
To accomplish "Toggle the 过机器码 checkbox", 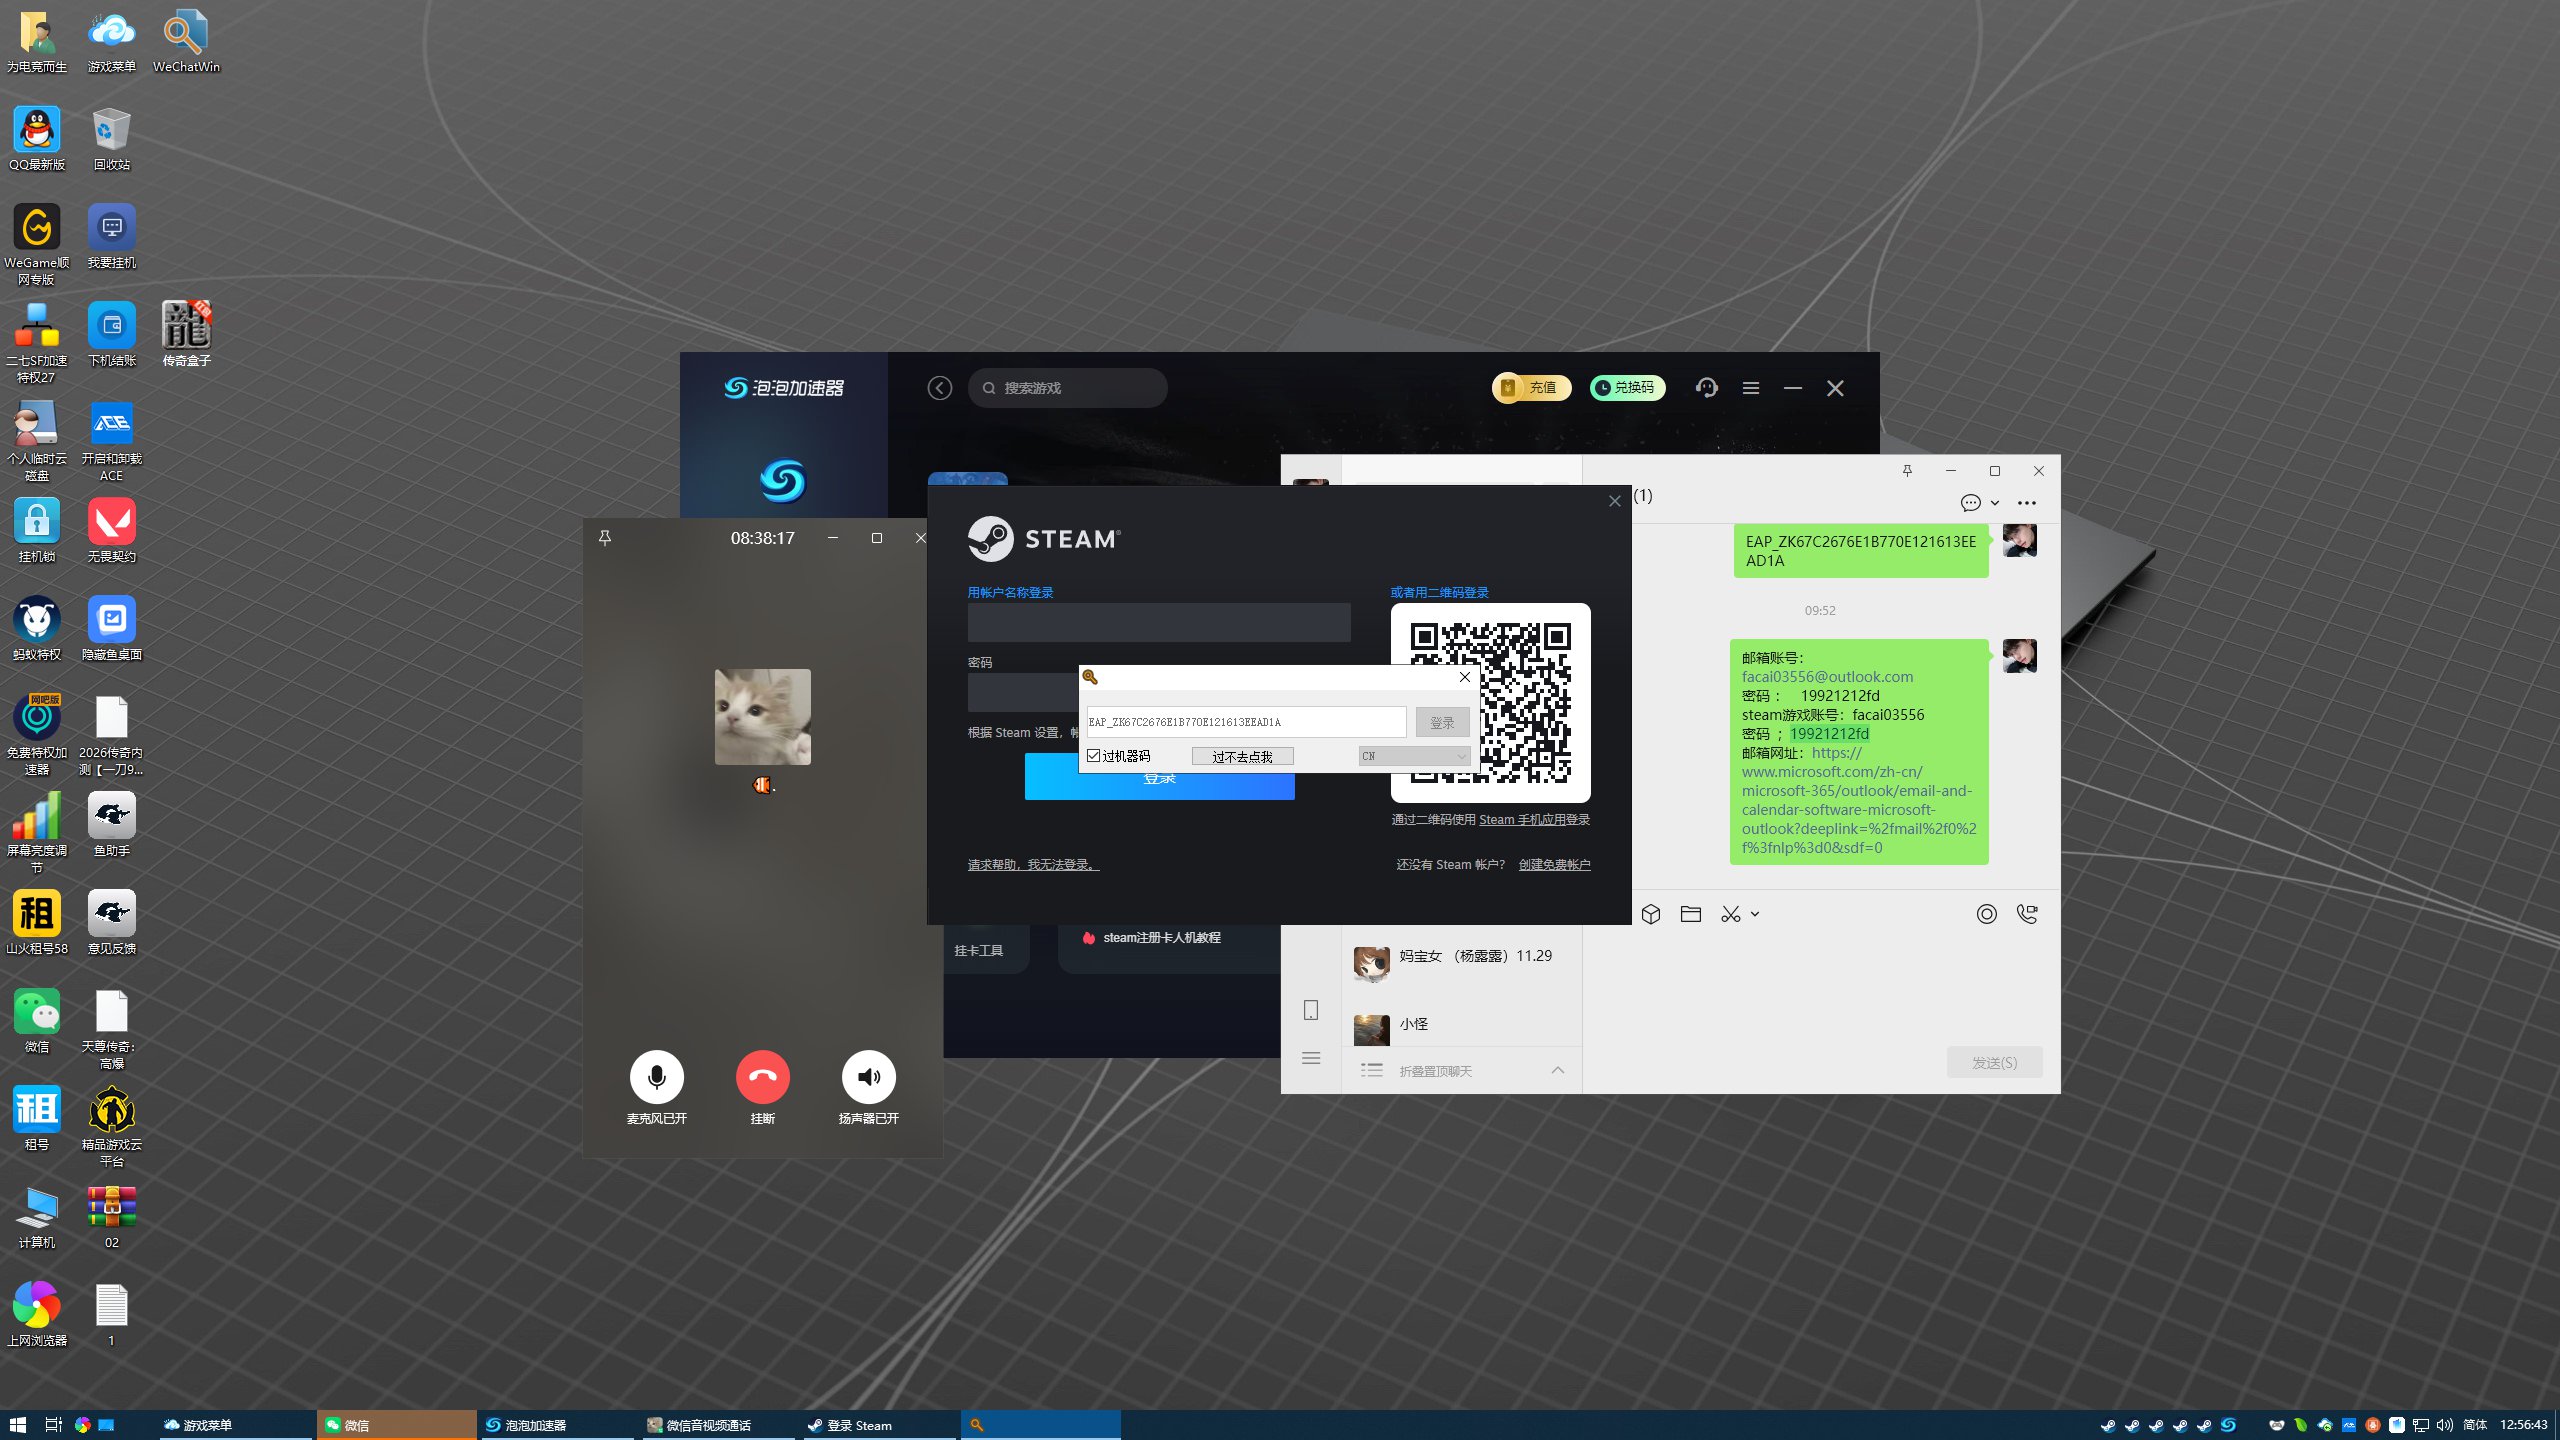I will (1094, 756).
